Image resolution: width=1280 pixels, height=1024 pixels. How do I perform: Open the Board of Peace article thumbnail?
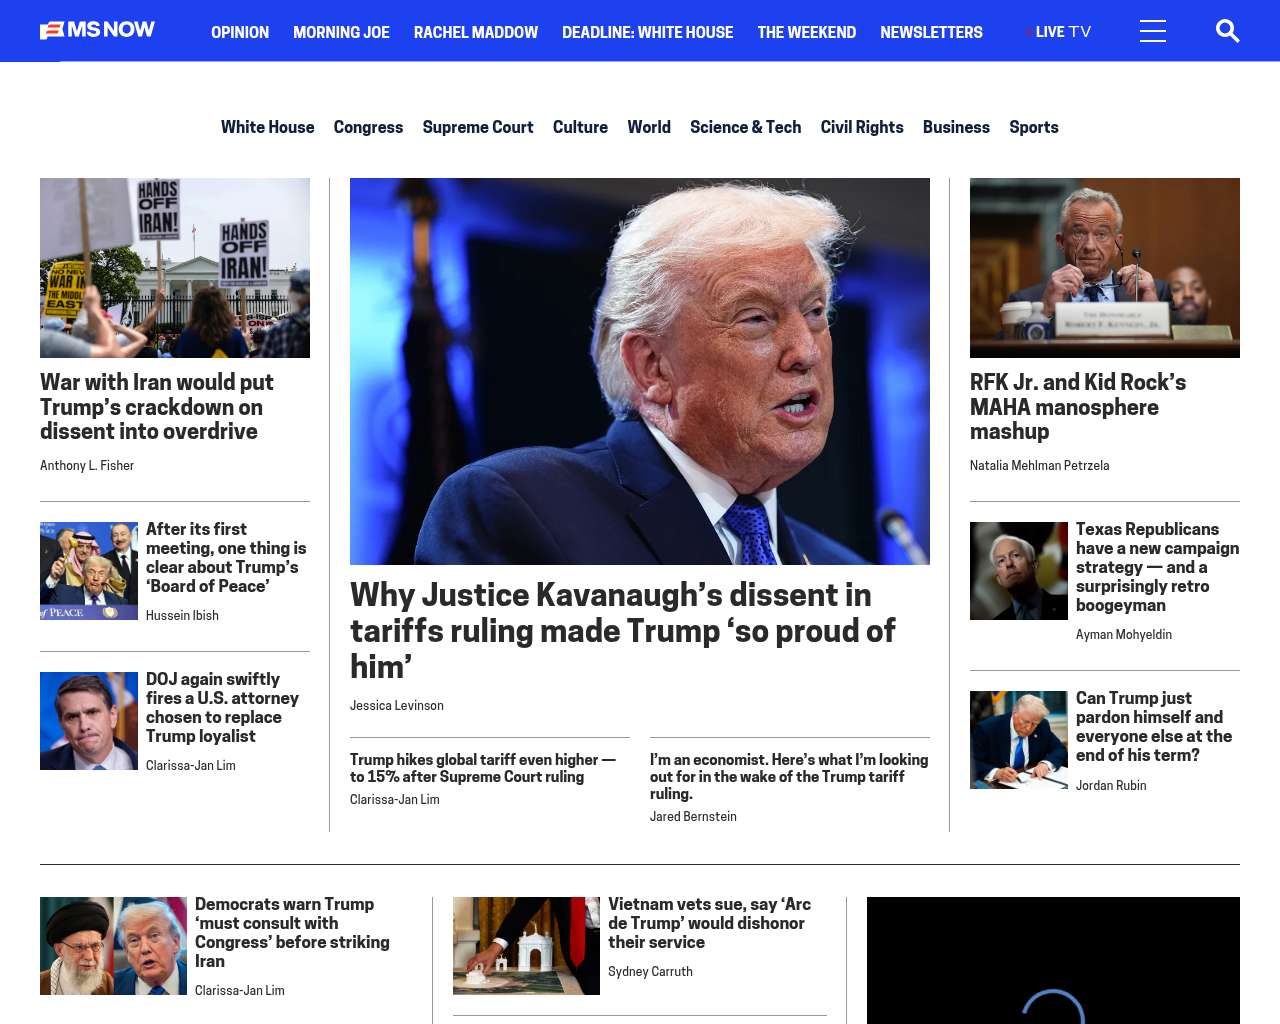click(x=89, y=570)
